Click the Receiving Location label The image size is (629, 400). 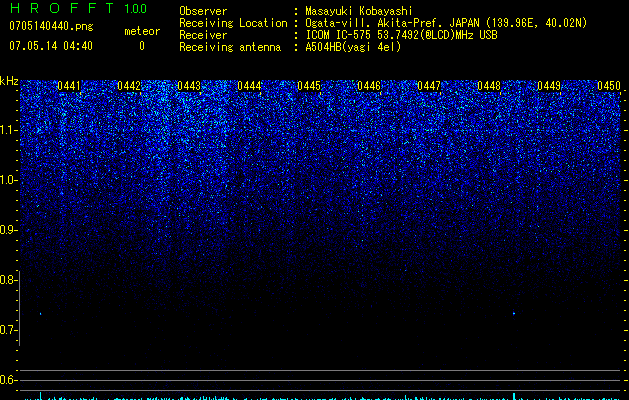point(233,23)
